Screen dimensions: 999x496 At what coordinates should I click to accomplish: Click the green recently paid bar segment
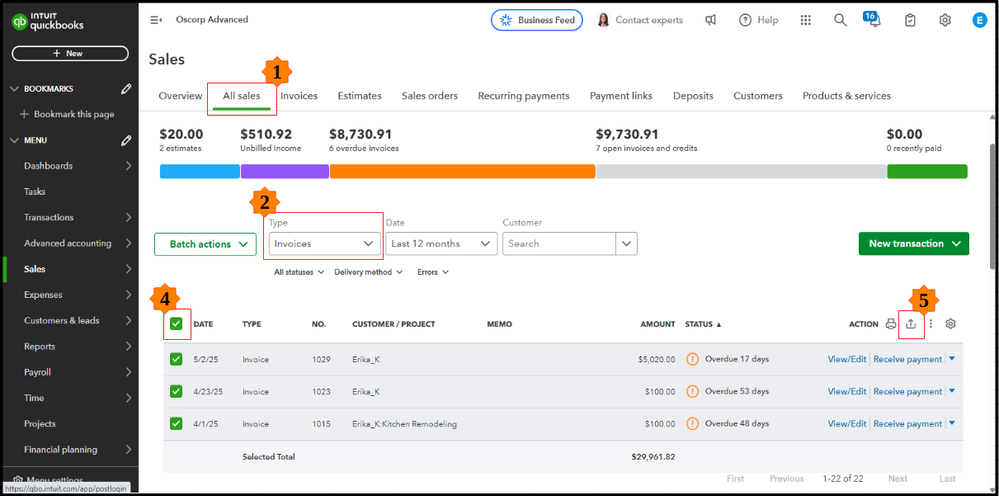pyautogui.click(x=927, y=171)
